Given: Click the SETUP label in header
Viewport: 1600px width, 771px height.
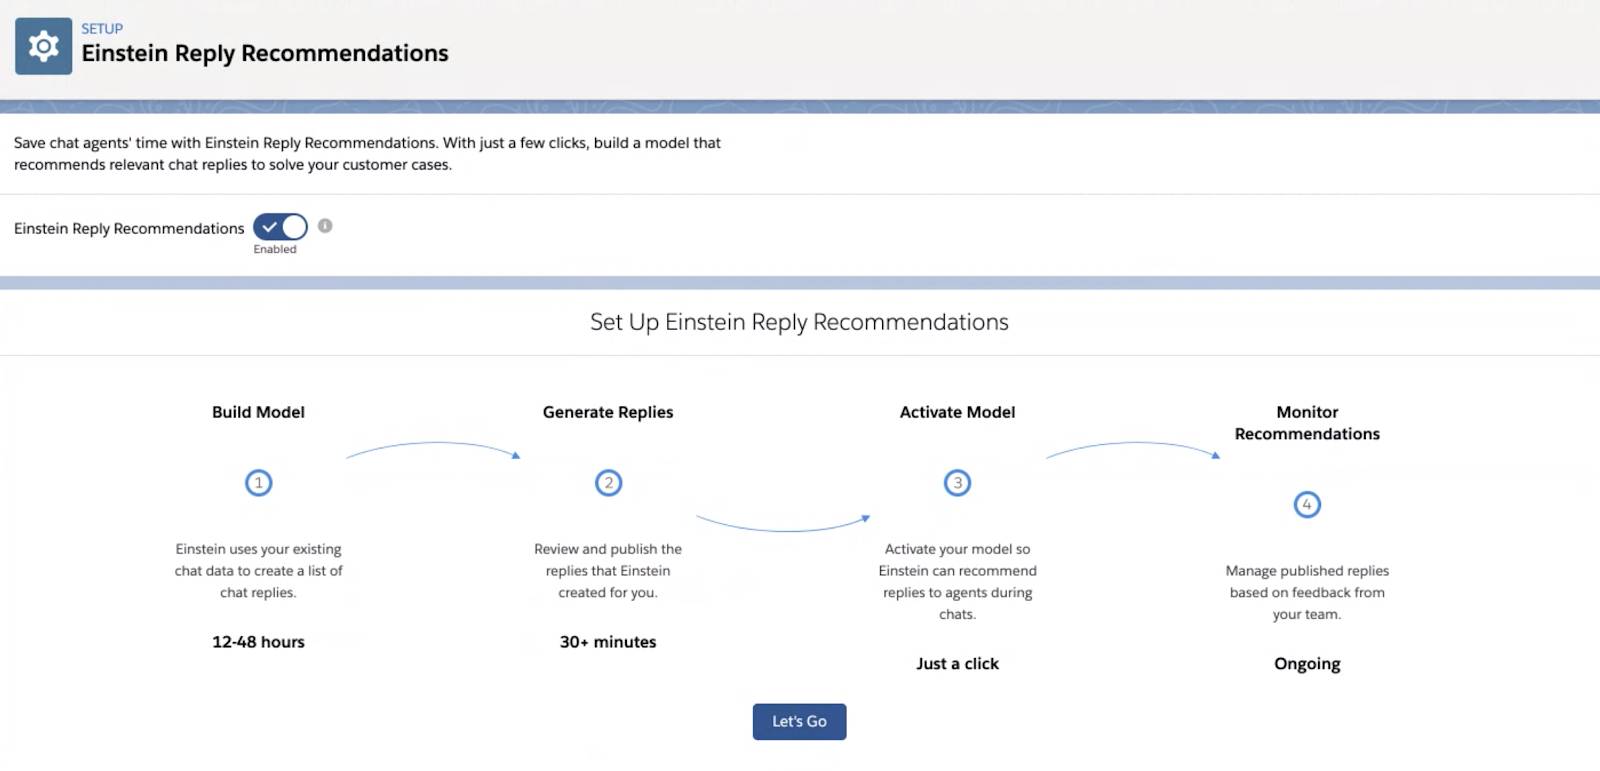Looking at the screenshot, I should pyautogui.click(x=102, y=29).
